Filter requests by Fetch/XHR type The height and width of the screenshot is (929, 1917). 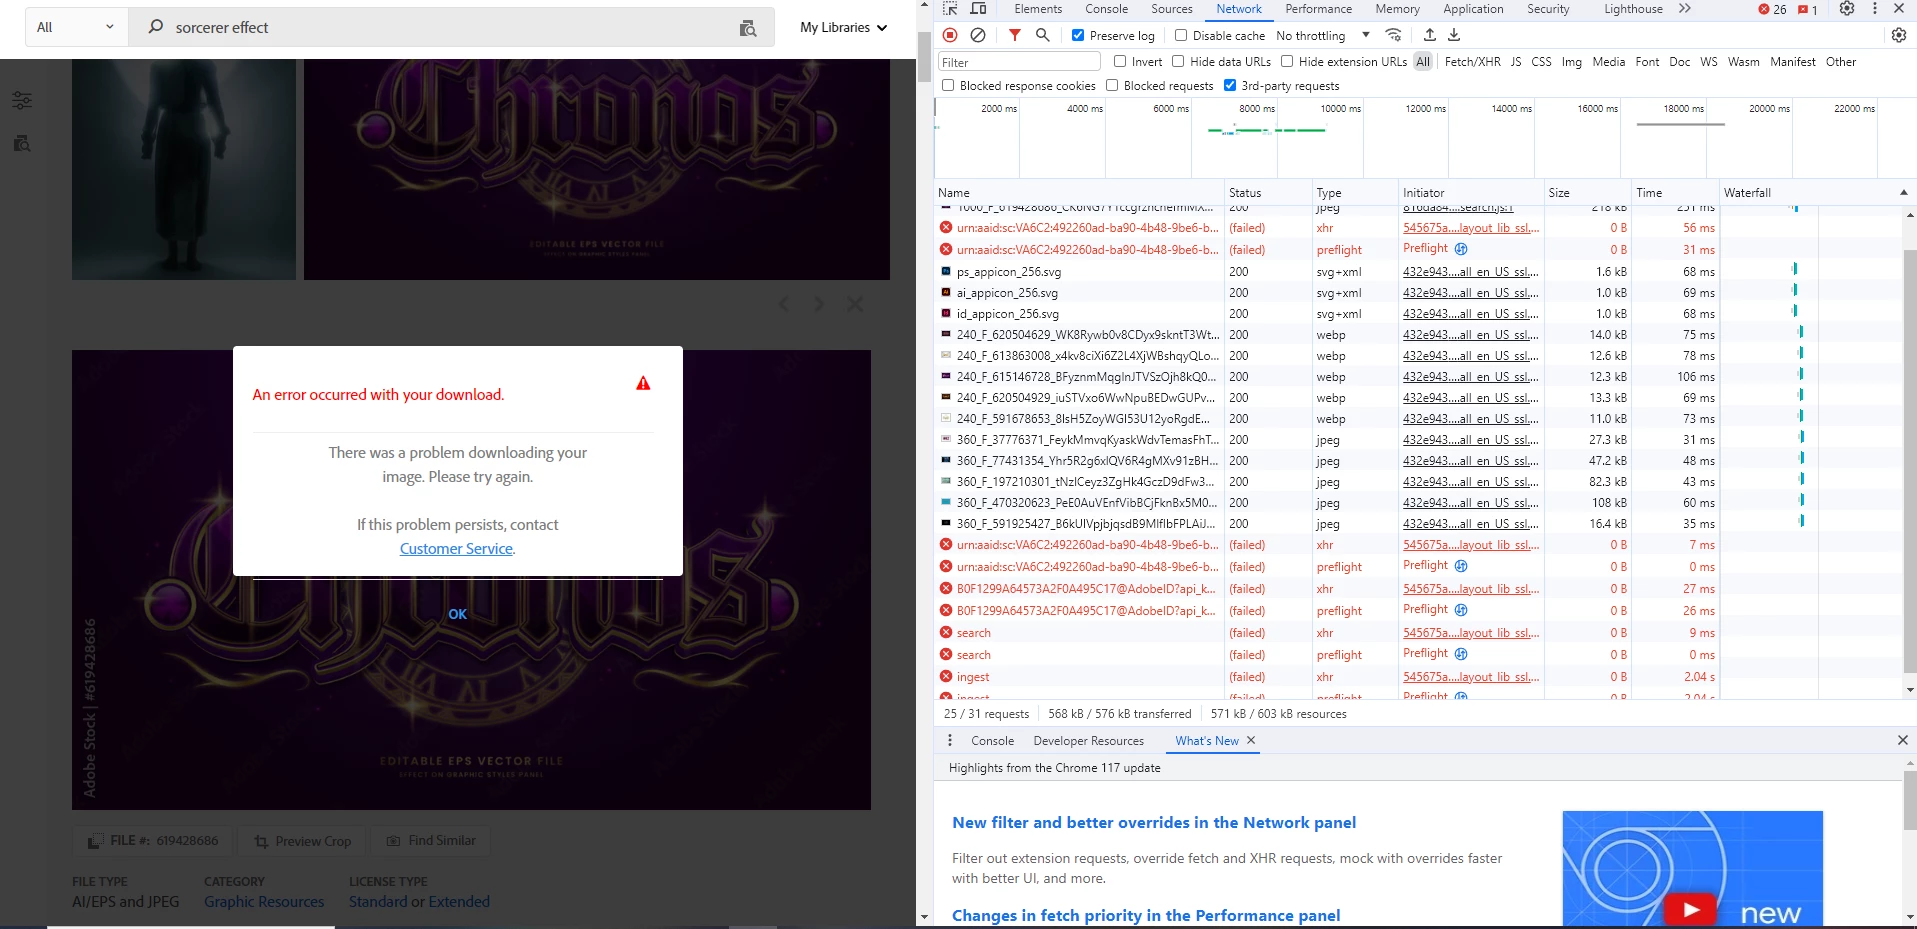tap(1472, 61)
